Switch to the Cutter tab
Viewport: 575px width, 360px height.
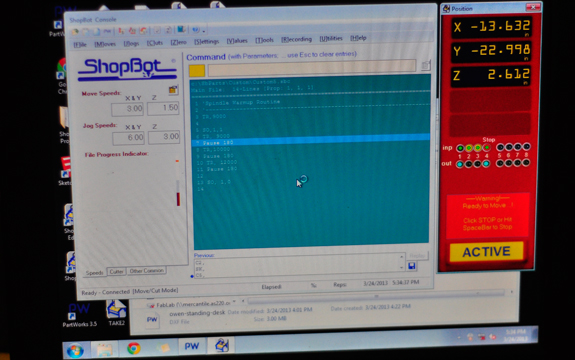pyautogui.click(x=116, y=272)
